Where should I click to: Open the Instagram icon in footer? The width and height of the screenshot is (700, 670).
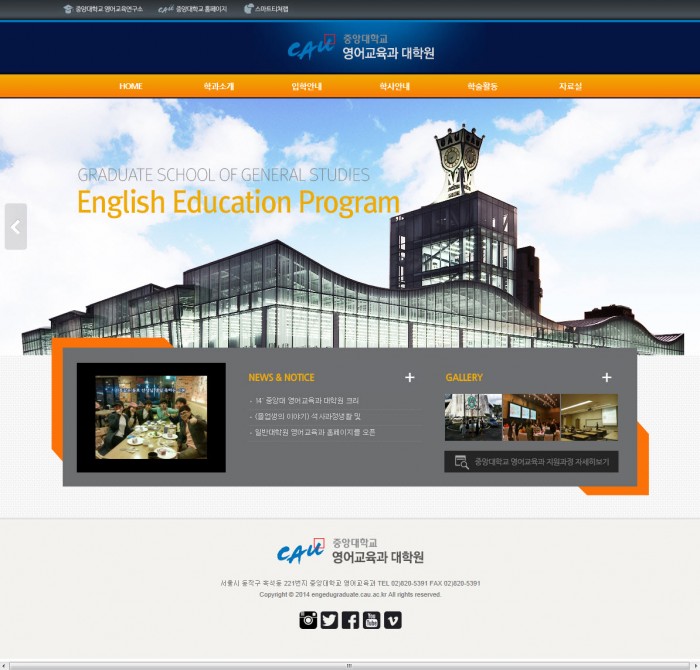pyautogui.click(x=308, y=620)
